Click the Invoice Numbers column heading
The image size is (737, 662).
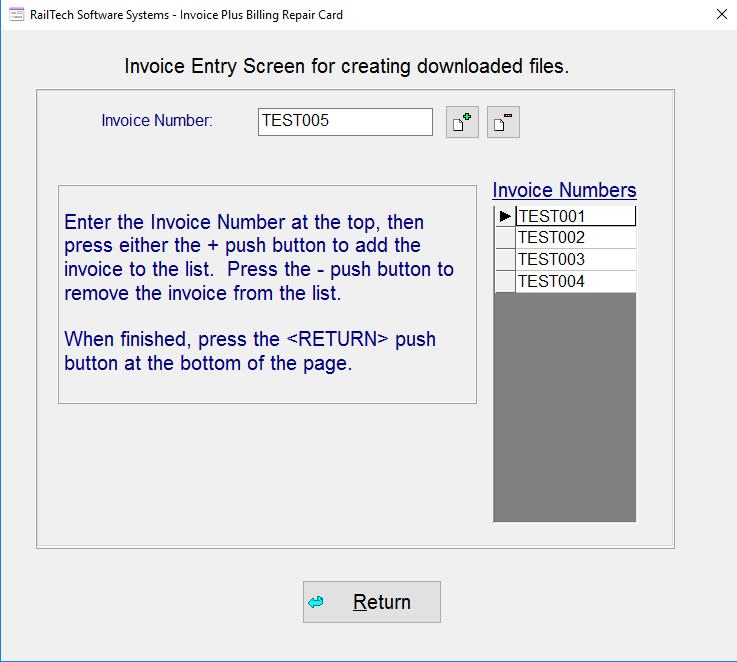[564, 190]
